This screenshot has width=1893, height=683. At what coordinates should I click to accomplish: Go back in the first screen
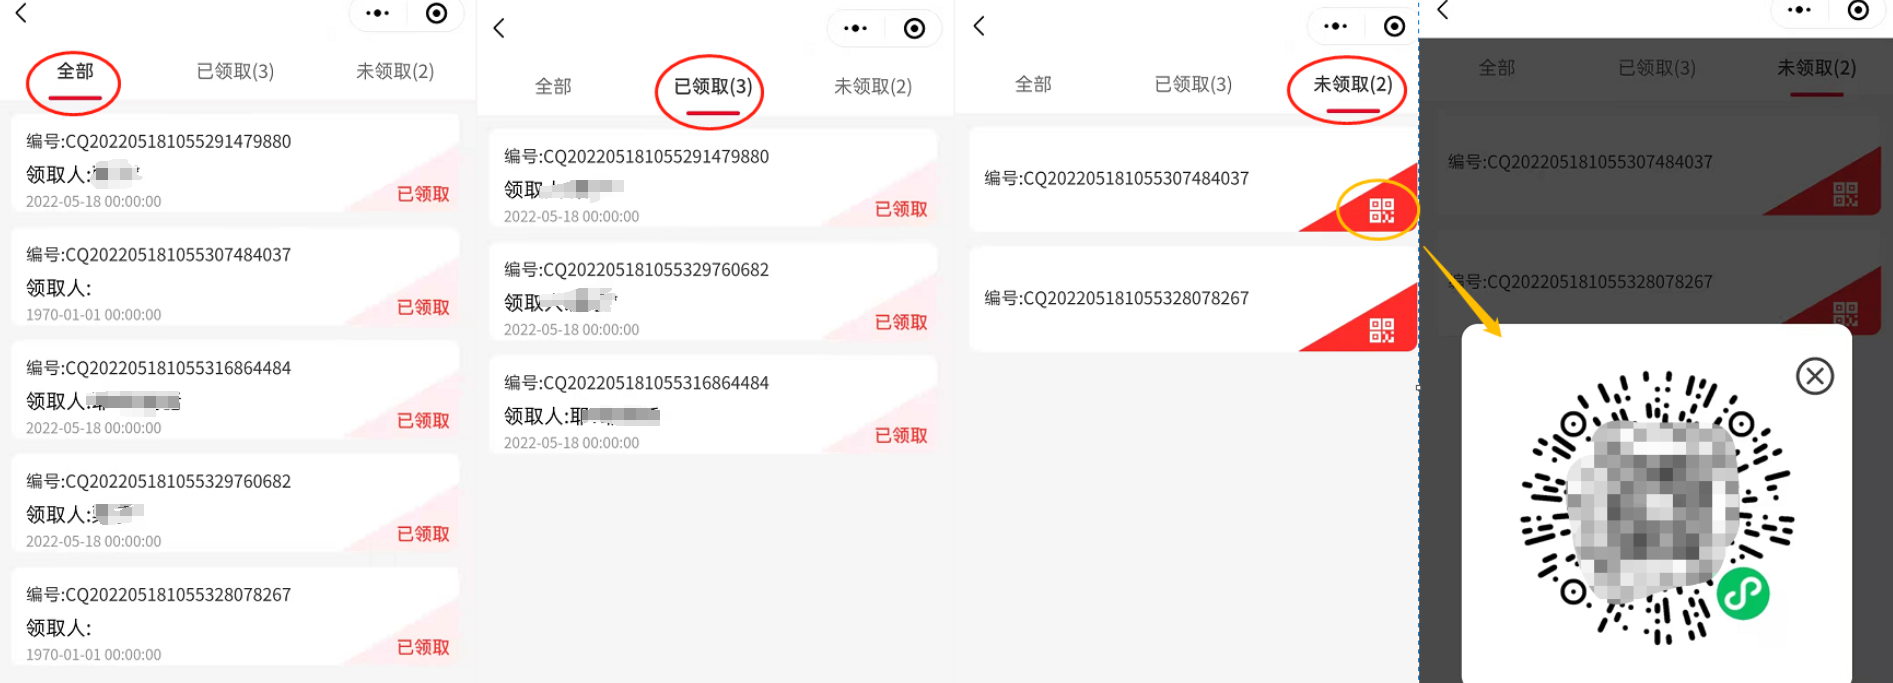click(21, 13)
